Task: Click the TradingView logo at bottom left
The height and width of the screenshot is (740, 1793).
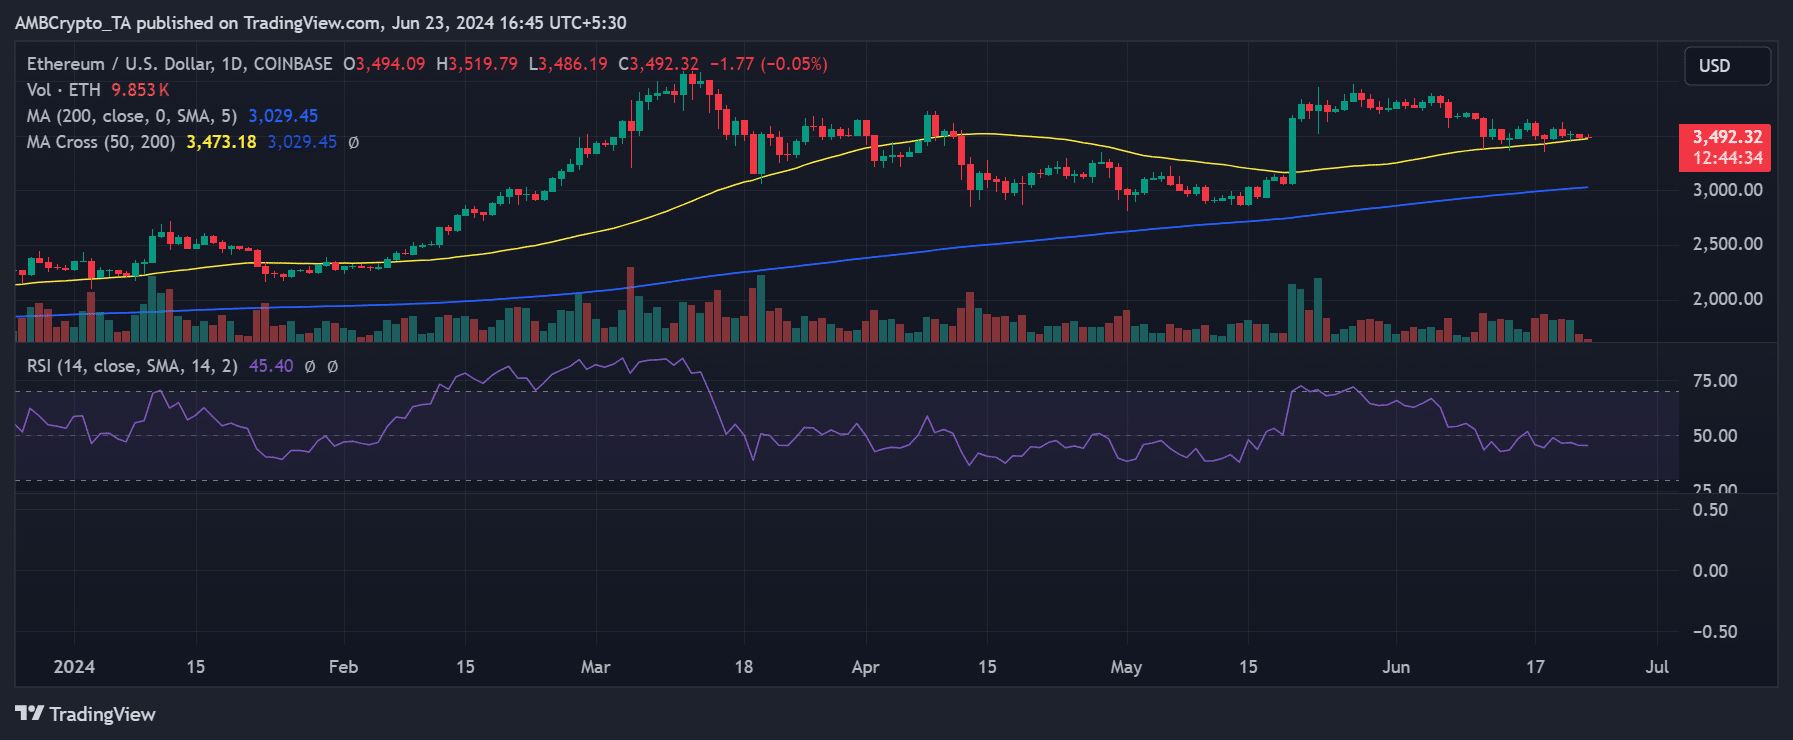Action: tap(86, 714)
